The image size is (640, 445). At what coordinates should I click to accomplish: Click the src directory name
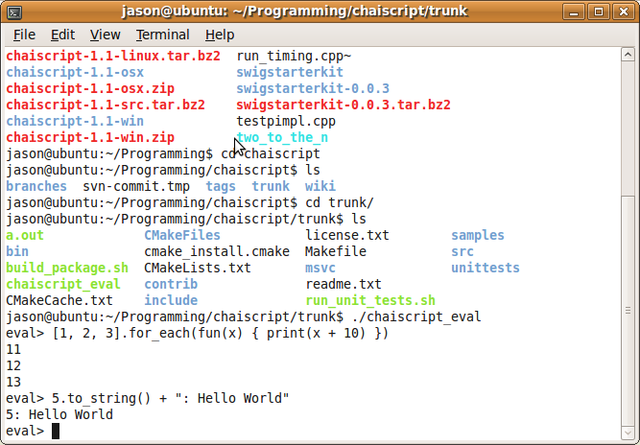[462, 251]
